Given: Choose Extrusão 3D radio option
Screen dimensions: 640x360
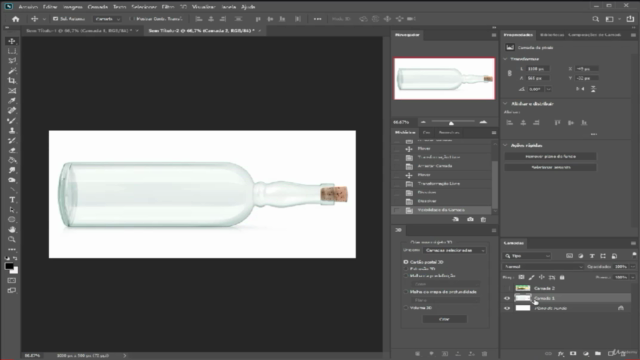Looking at the screenshot, I should [406, 269].
